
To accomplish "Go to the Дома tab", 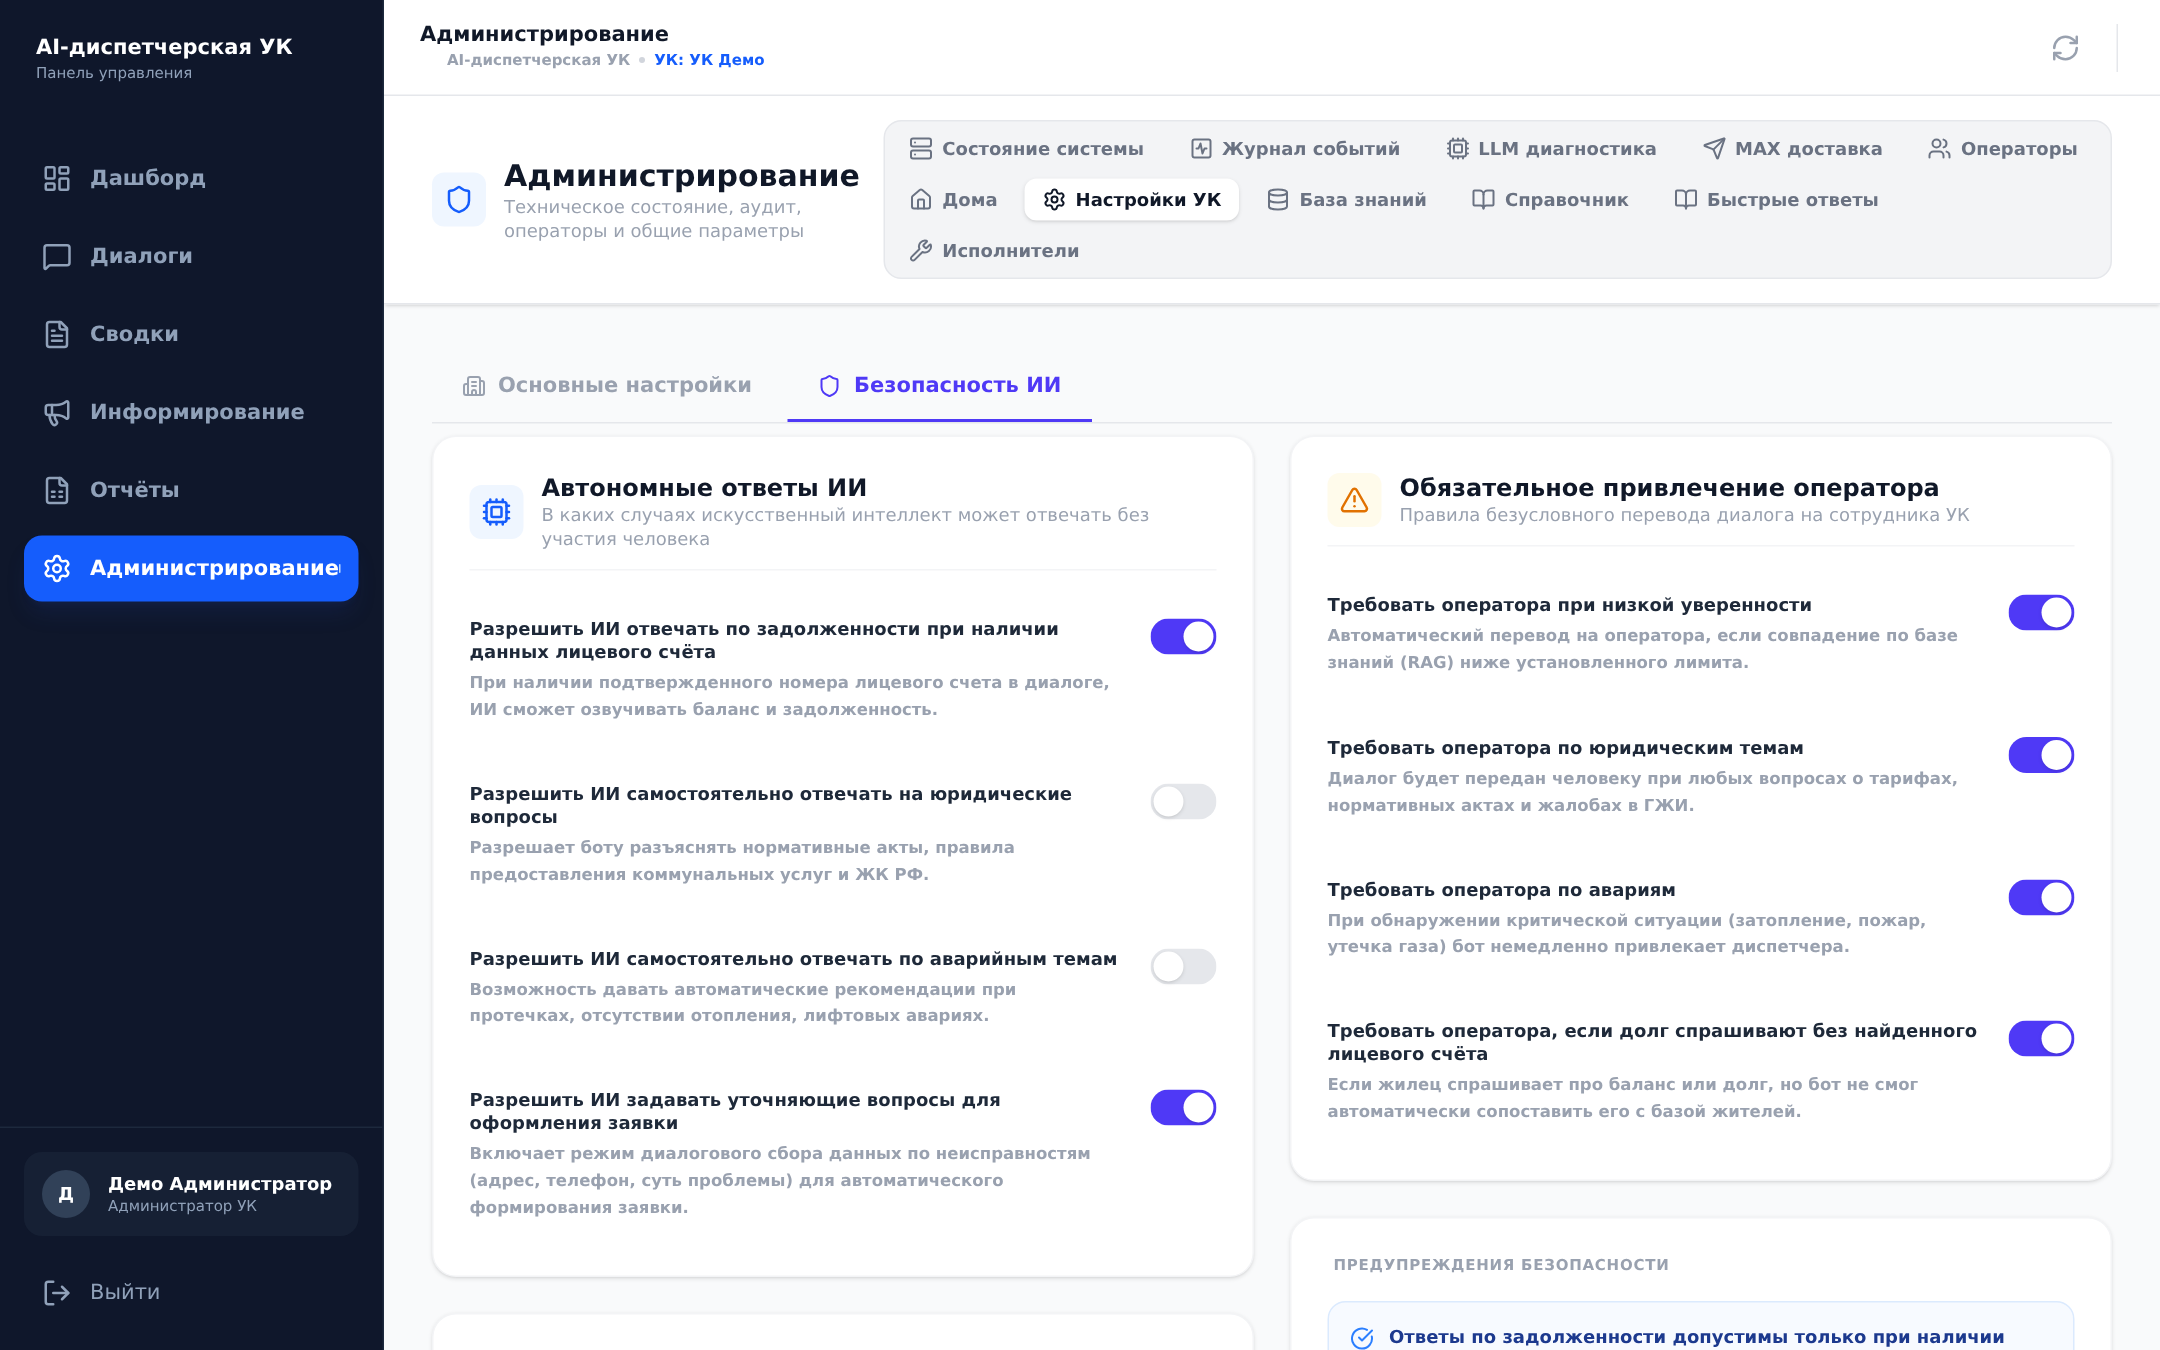I will coord(953,200).
